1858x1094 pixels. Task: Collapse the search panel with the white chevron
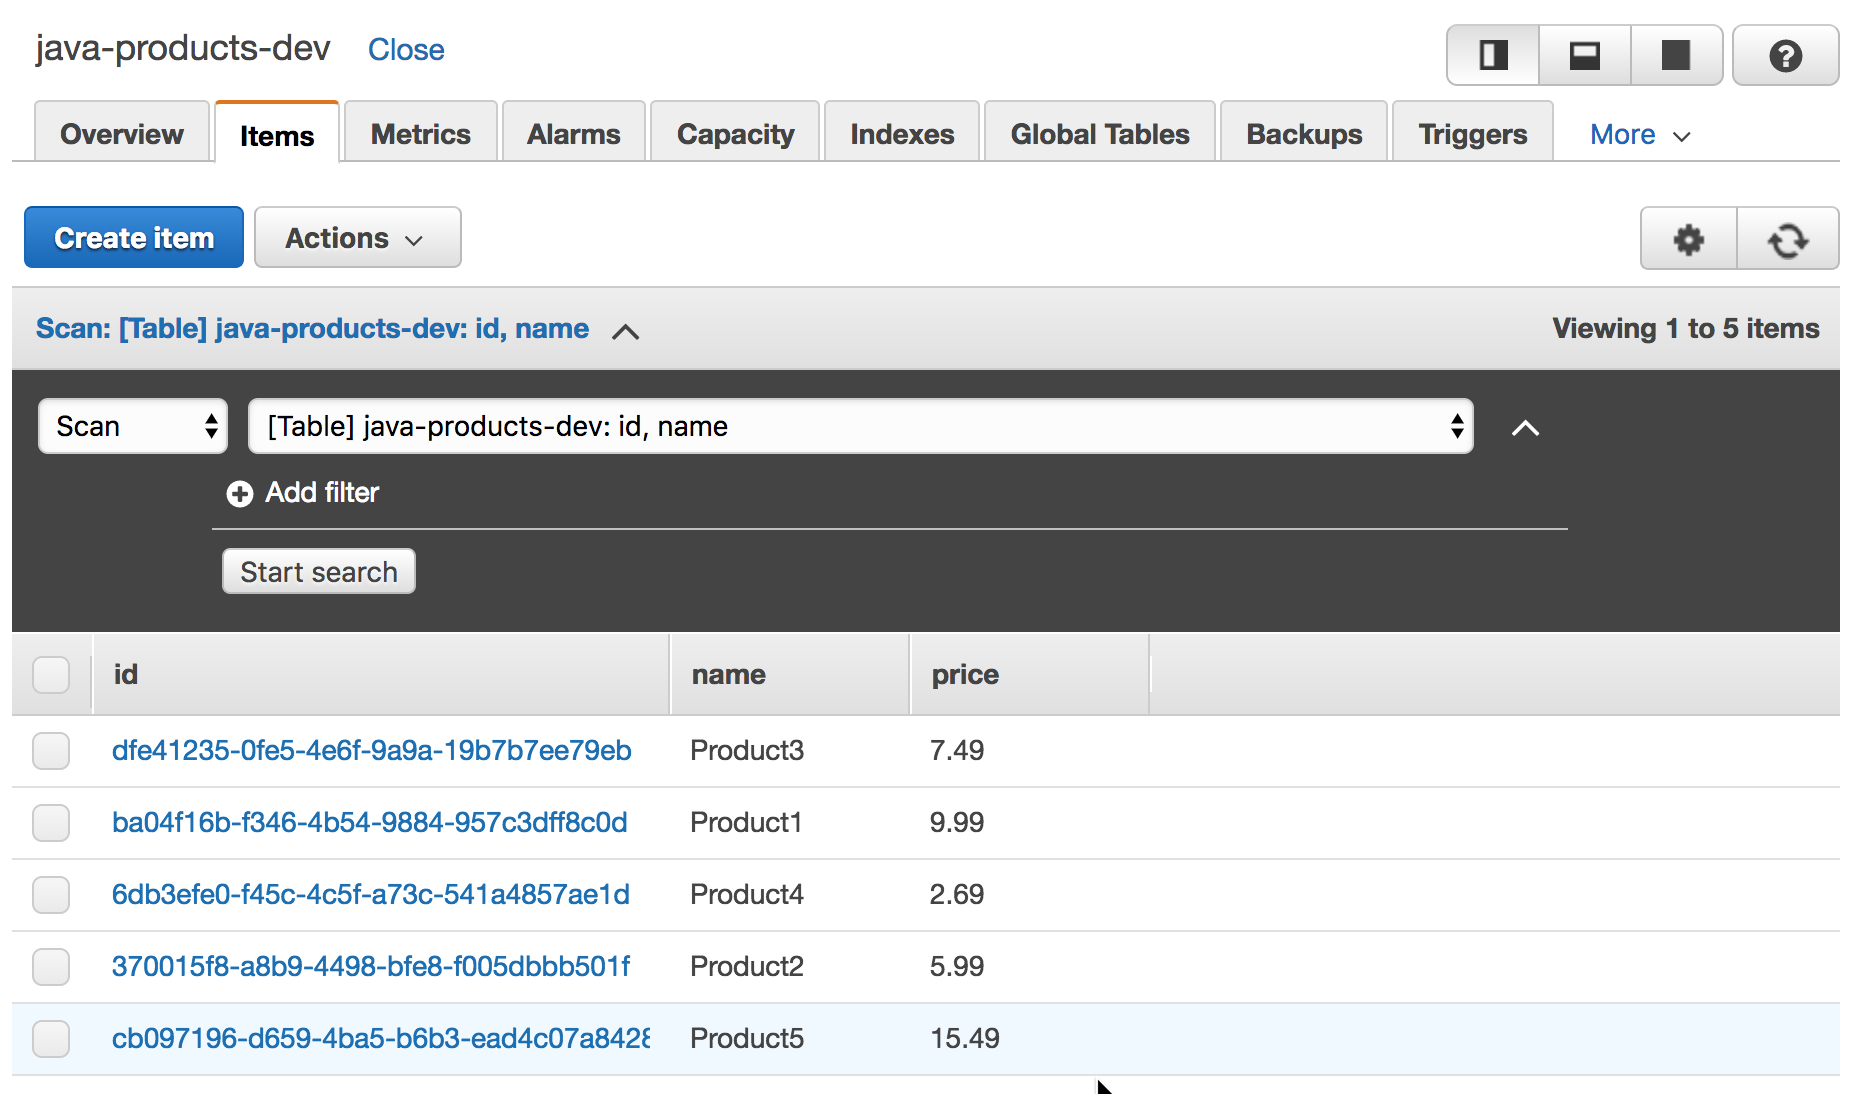coord(1525,428)
